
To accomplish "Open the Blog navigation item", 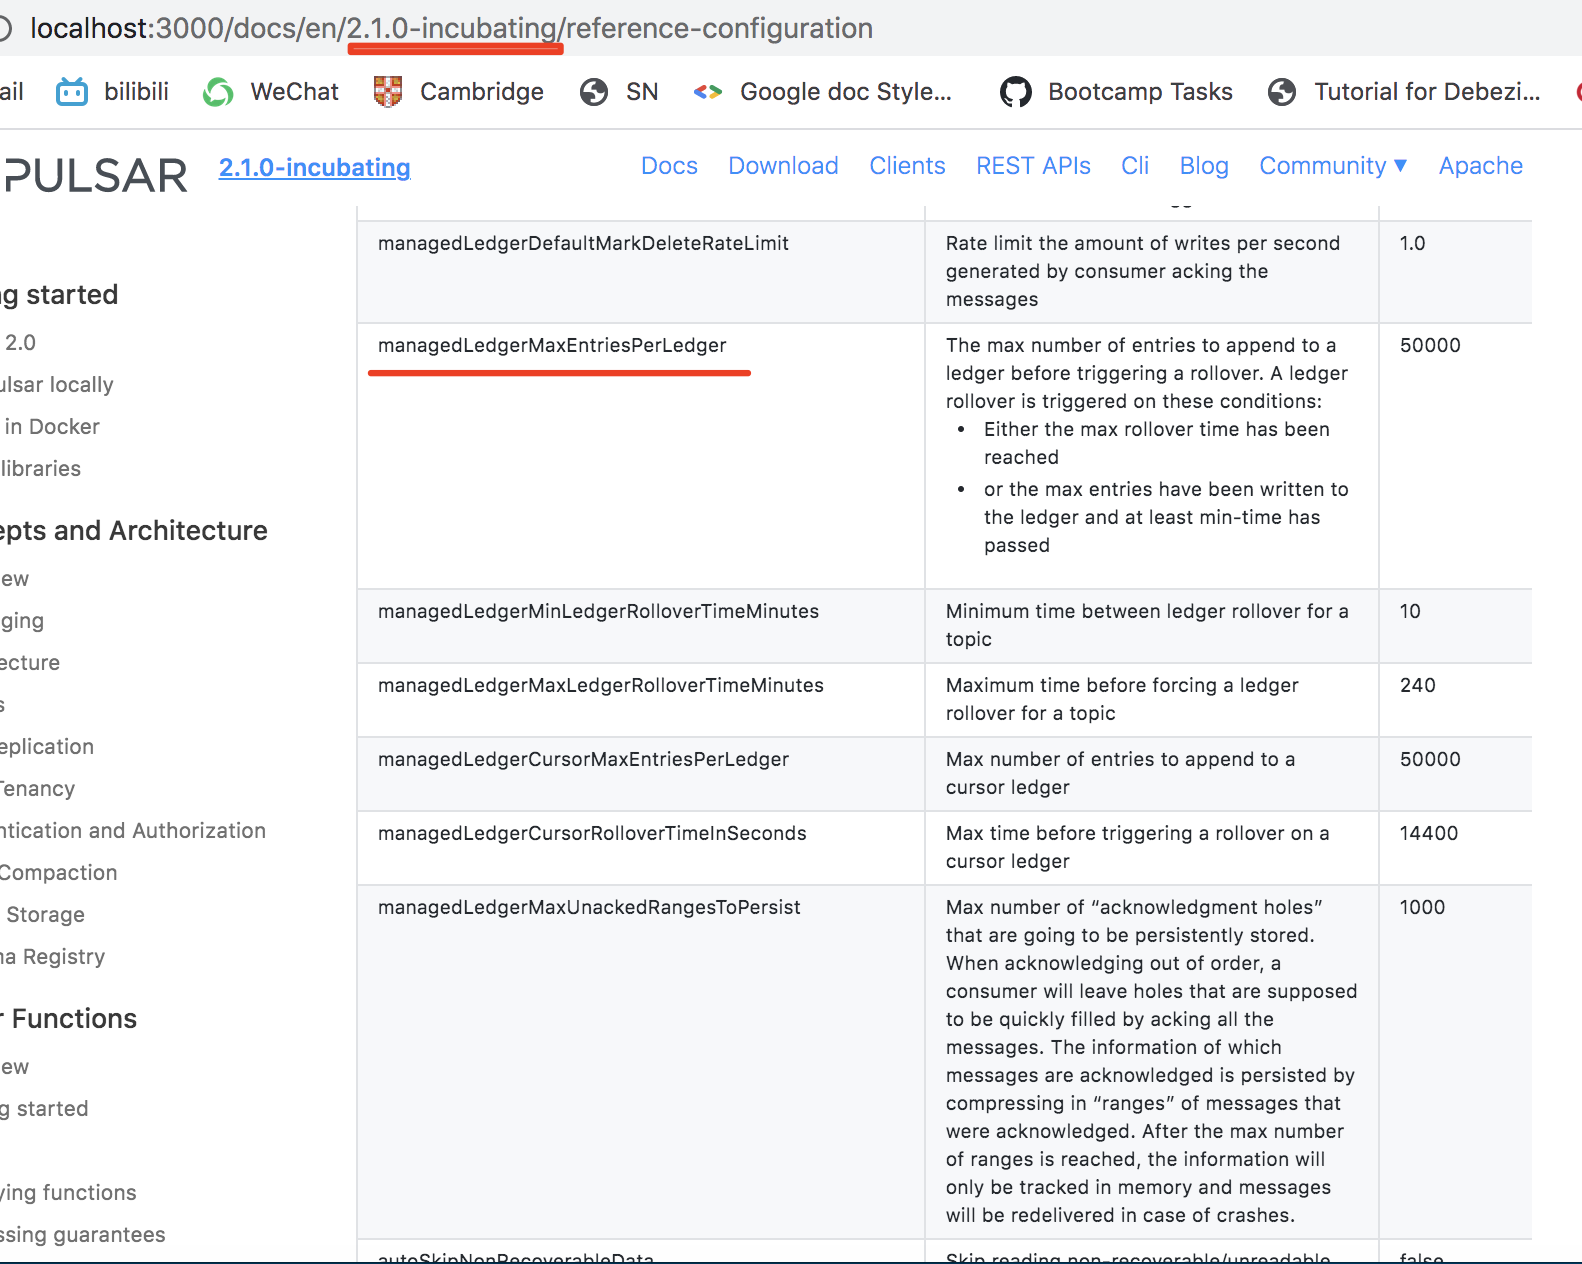I will [x=1204, y=166].
